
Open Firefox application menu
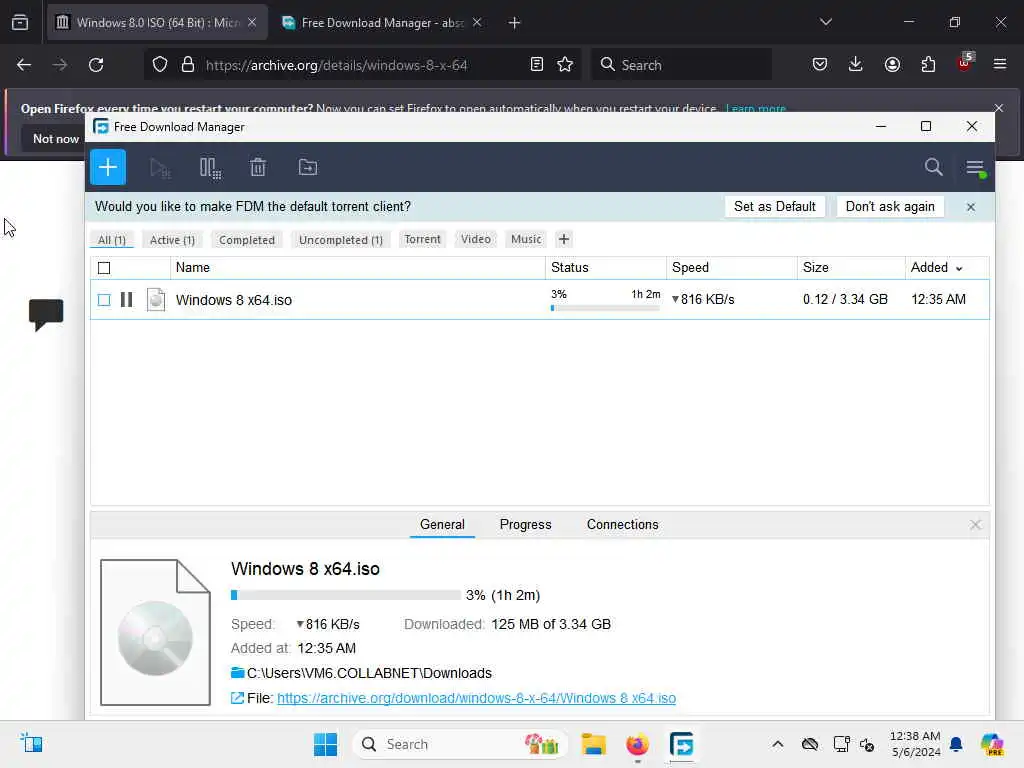coord(1000,64)
